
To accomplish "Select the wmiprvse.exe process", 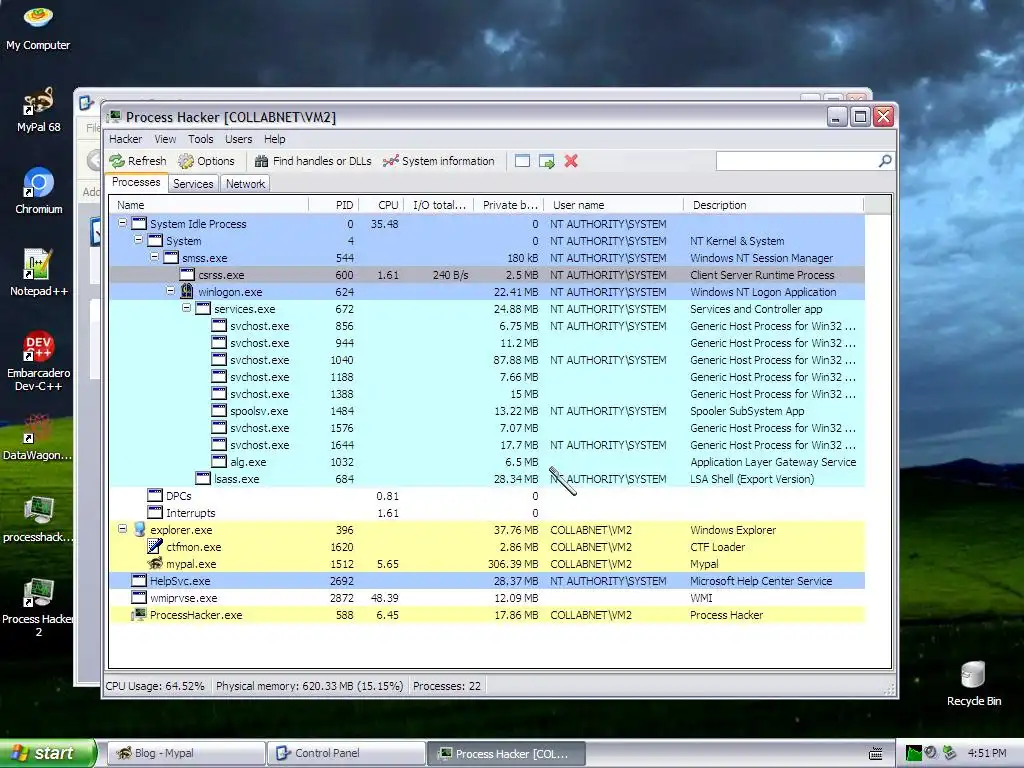I will [x=487, y=598].
